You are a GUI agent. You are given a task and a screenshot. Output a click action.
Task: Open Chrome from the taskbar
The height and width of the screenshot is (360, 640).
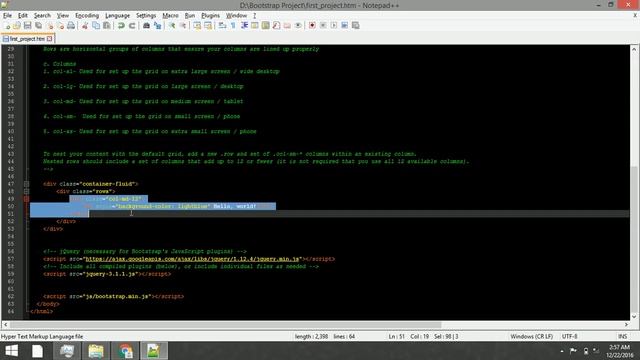coord(125,351)
